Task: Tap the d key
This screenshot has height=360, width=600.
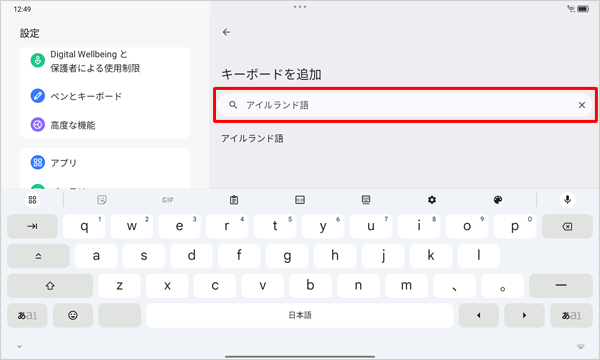Action: coord(192,256)
